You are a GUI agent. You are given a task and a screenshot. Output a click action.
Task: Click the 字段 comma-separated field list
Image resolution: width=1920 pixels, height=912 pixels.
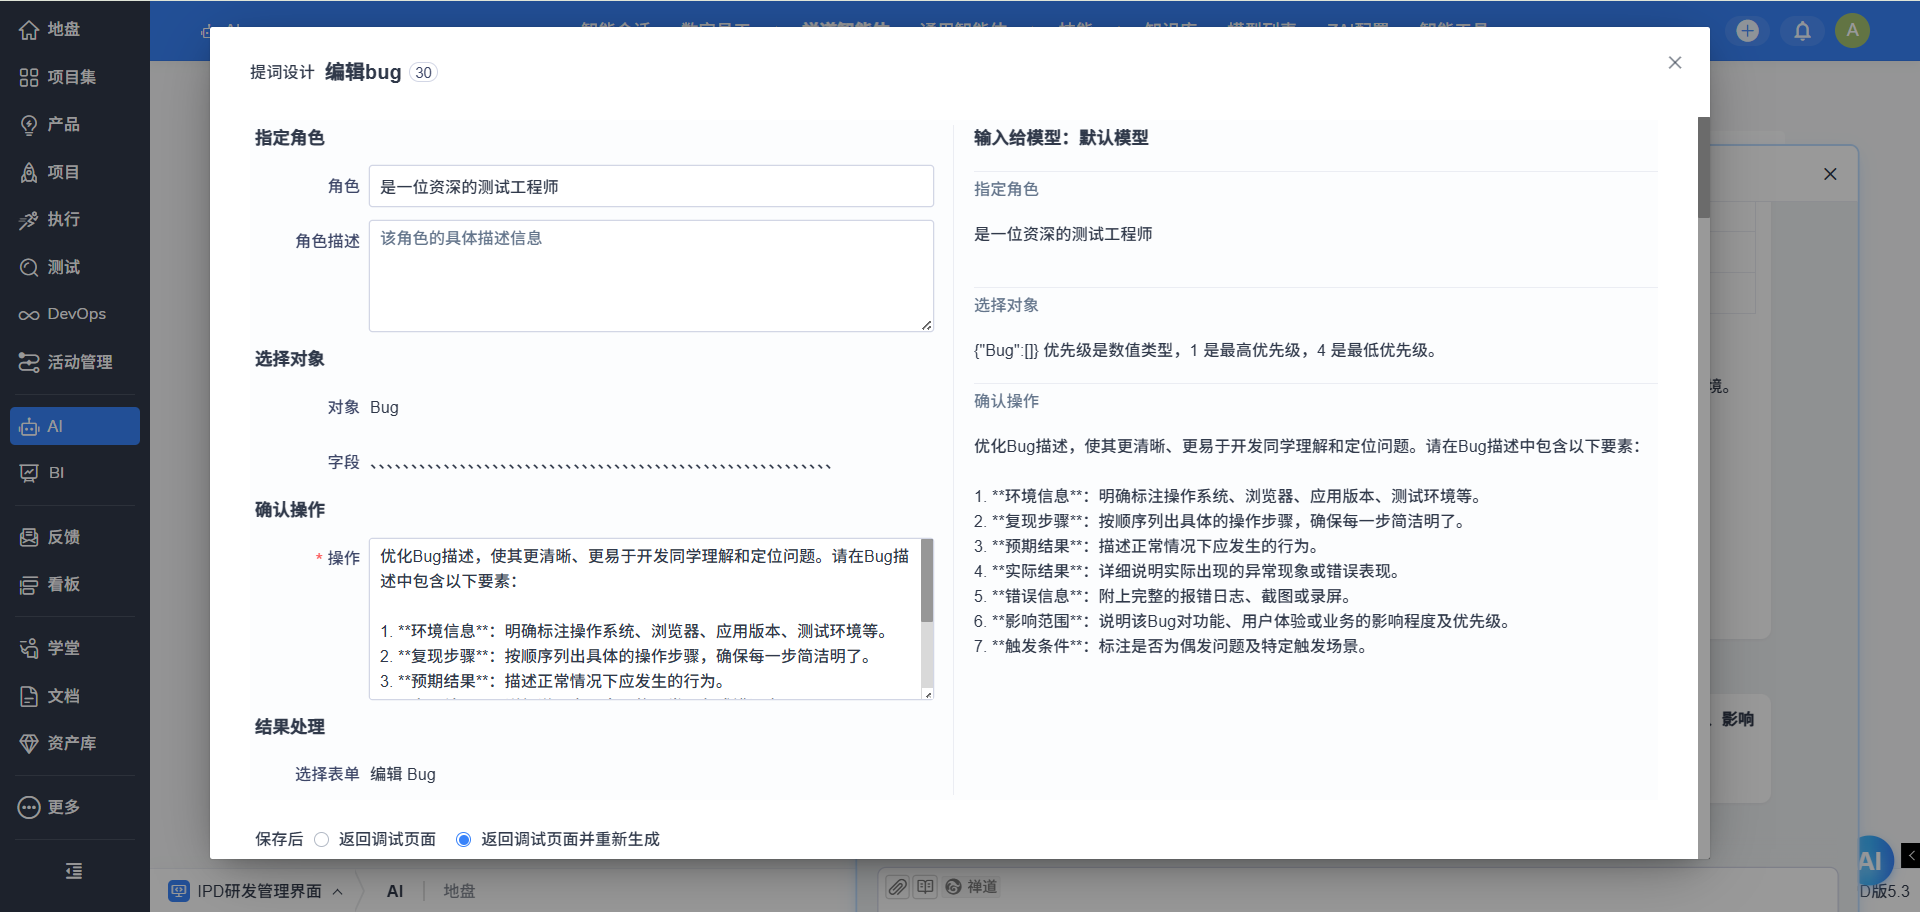pyautogui.click(x=601, y=462)
